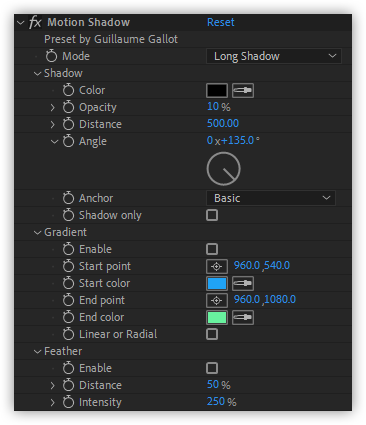This screenshot has height=425, width=366.
Task: Click the Start point crosshair picker
Action: (x=217, y=266)
